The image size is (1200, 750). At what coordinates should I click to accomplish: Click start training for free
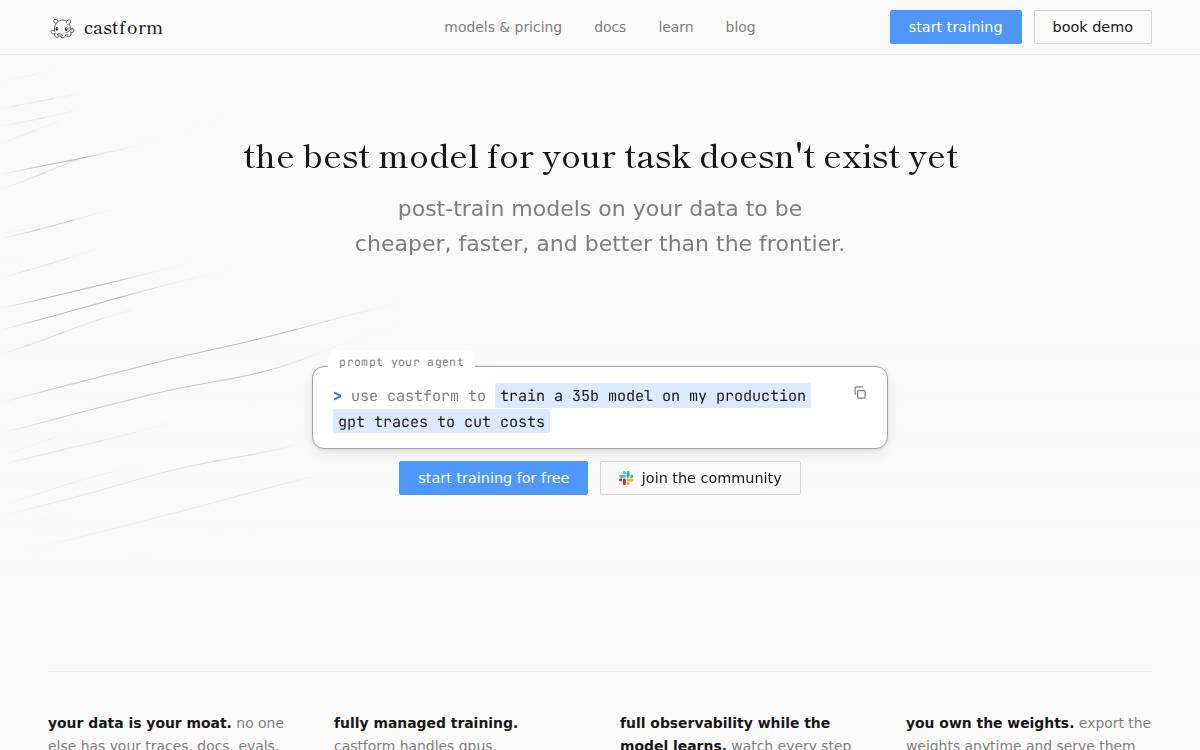[493, 478]
